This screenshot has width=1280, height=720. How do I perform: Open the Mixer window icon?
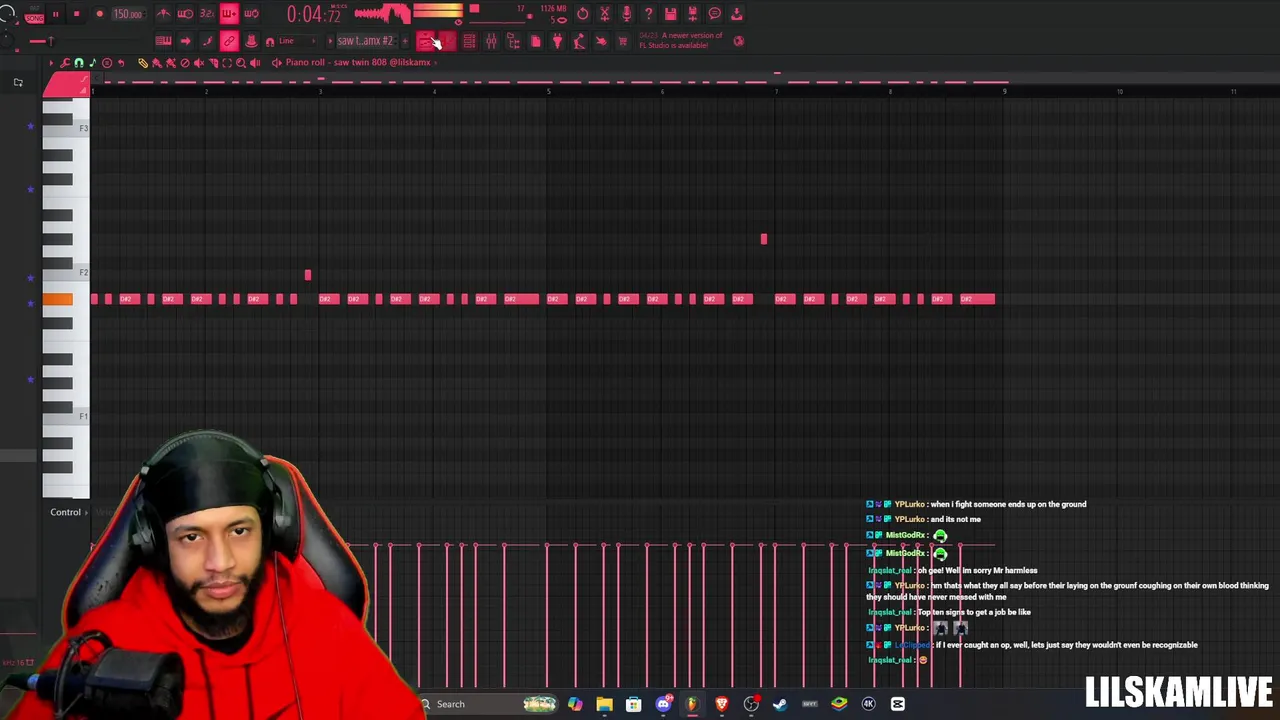coord(491,41)
